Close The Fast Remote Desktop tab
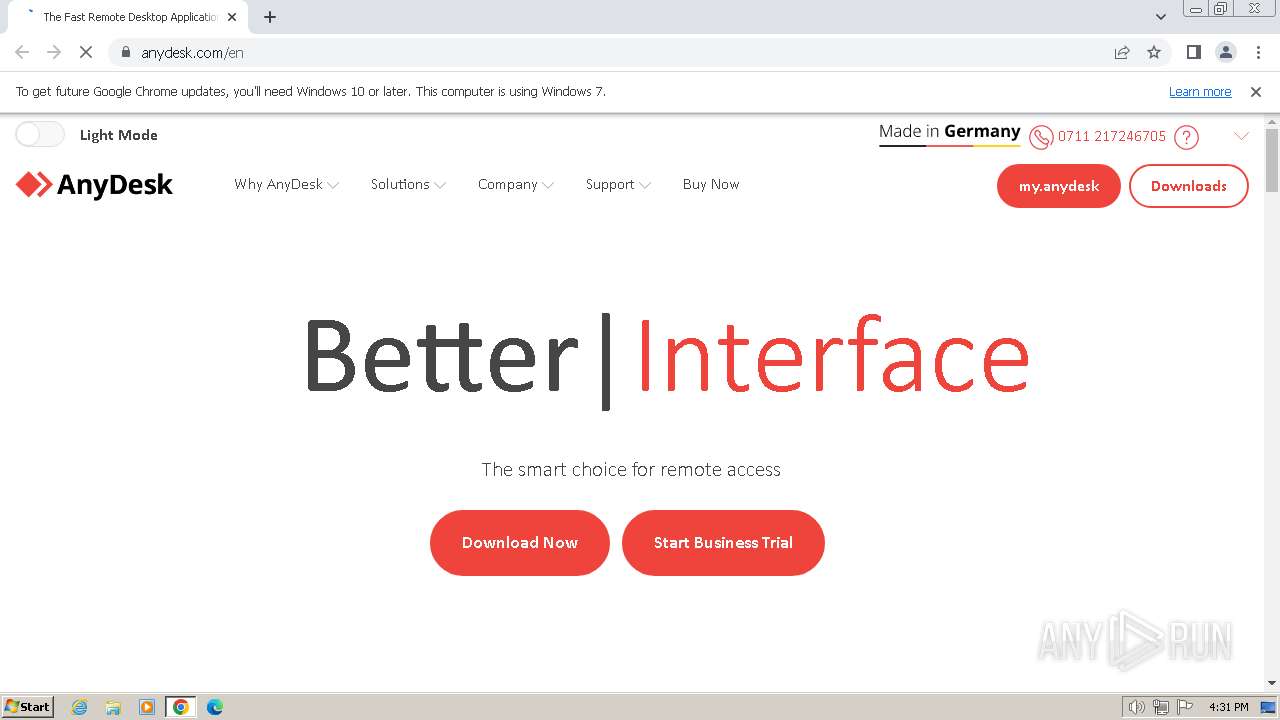This screenshot has width=1280, height=720. coord(232,17)
